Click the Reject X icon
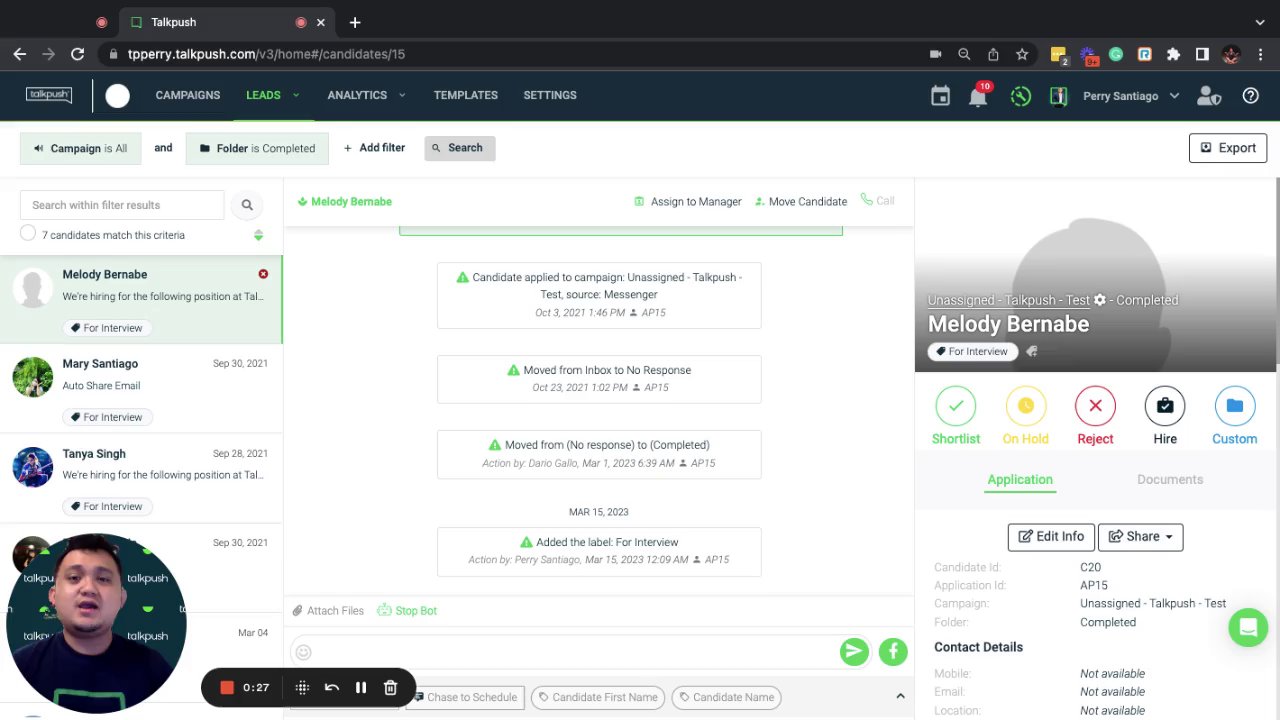The width and height of the screenshot is (1280, 720). [x=1095, y=406]
